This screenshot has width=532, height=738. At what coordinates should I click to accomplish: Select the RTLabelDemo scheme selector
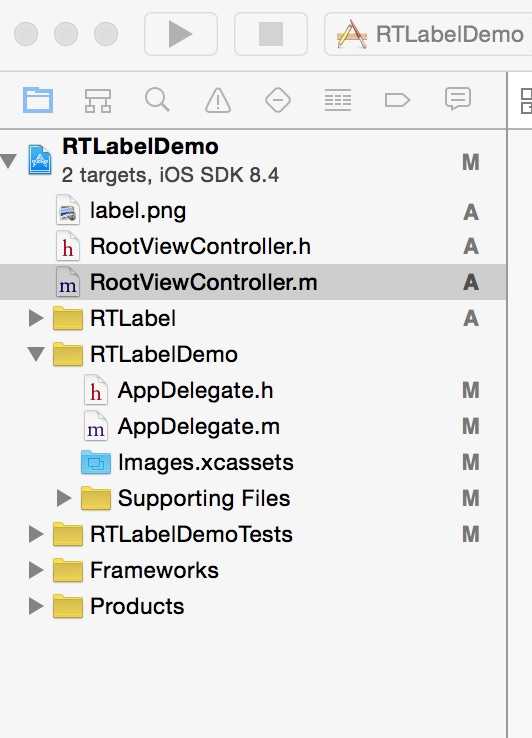click(428, 34)
